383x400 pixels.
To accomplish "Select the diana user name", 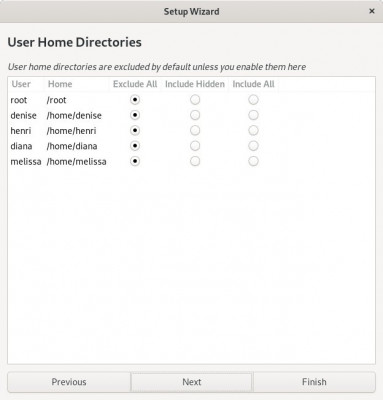I will [x=21, y=146].
